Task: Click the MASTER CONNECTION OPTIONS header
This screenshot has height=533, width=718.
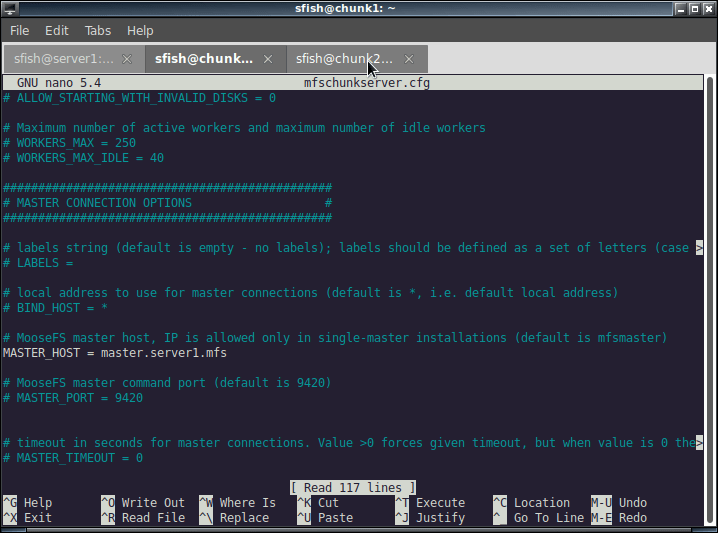Action: point(104,203)
